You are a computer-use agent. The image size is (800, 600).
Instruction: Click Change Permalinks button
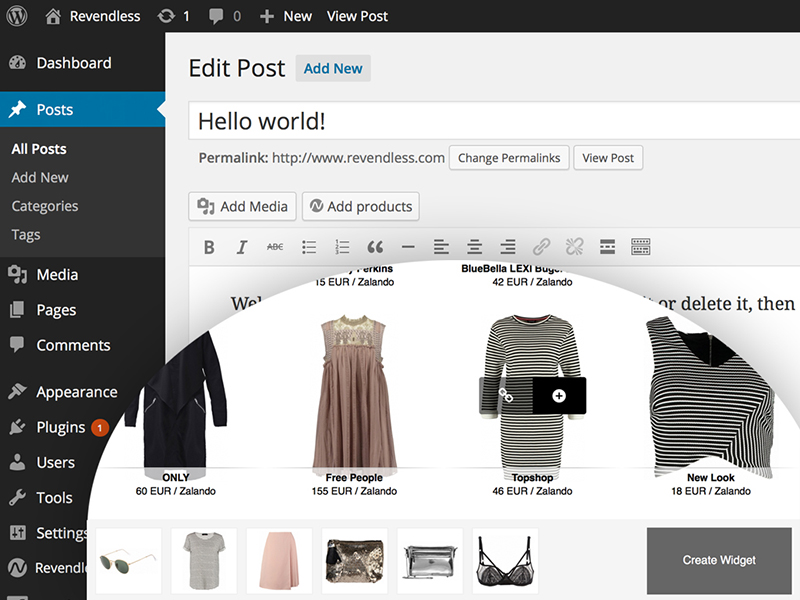coord(509,158)
